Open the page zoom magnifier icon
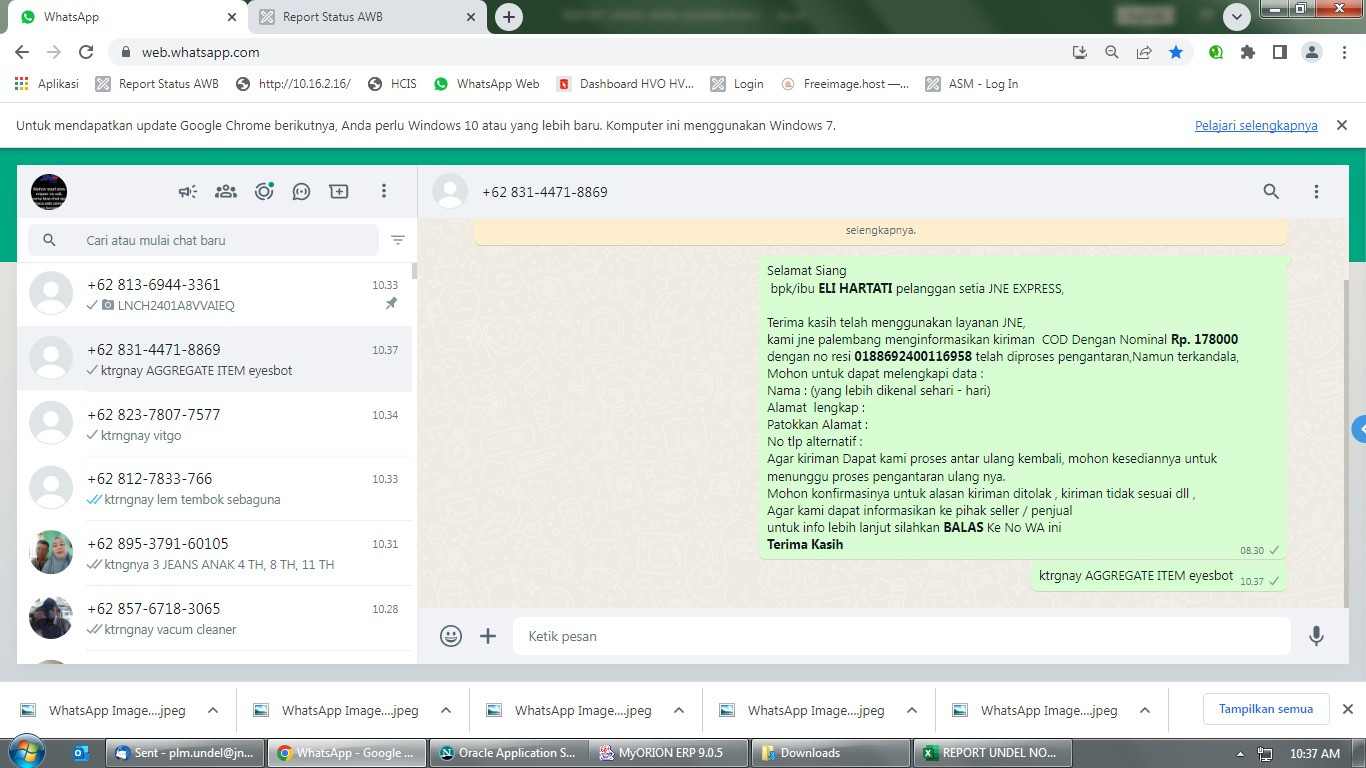The width and height of the screenshot is (1366, 768). coord(1112,52)
